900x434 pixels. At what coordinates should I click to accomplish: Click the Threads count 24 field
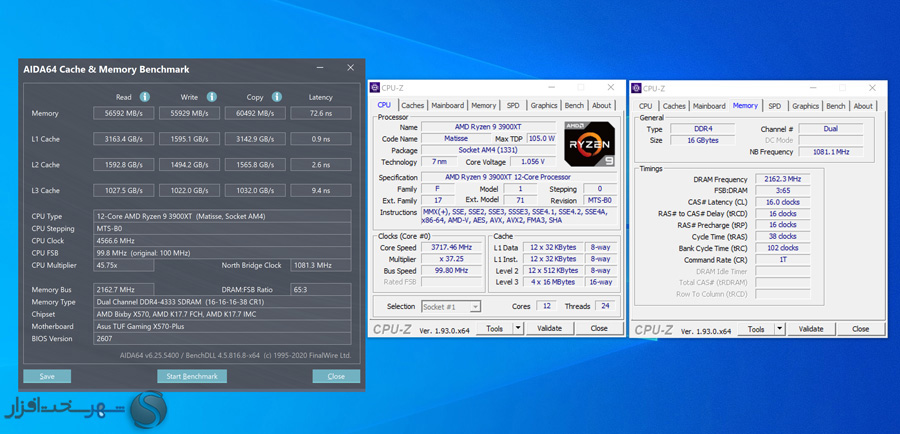tap(605, 306)
